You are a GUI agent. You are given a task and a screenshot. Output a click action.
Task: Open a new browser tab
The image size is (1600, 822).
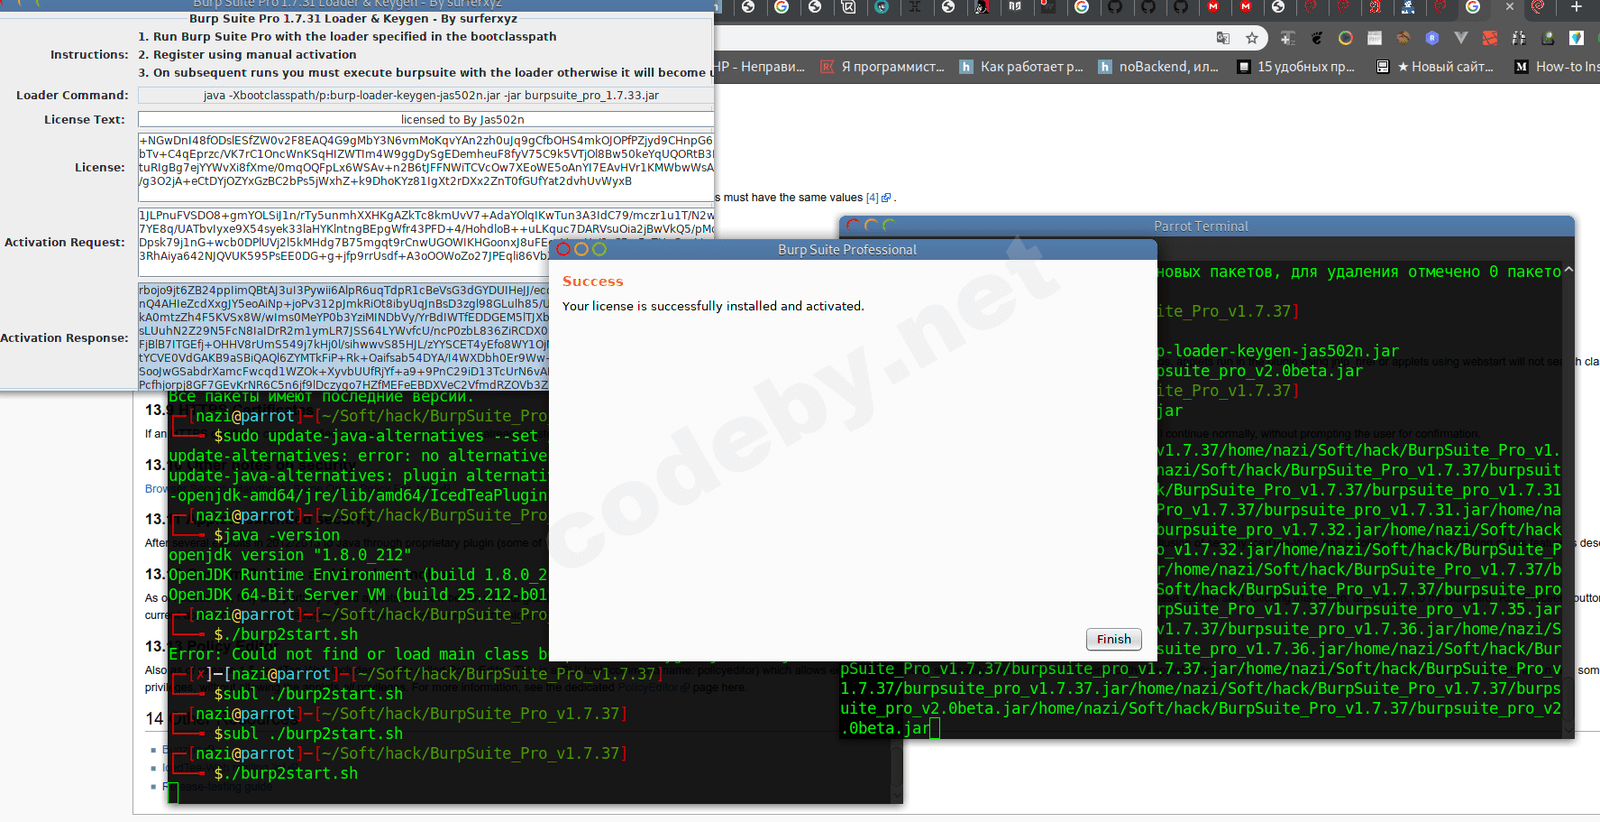pyautogui.click(x=1576, y=7)
